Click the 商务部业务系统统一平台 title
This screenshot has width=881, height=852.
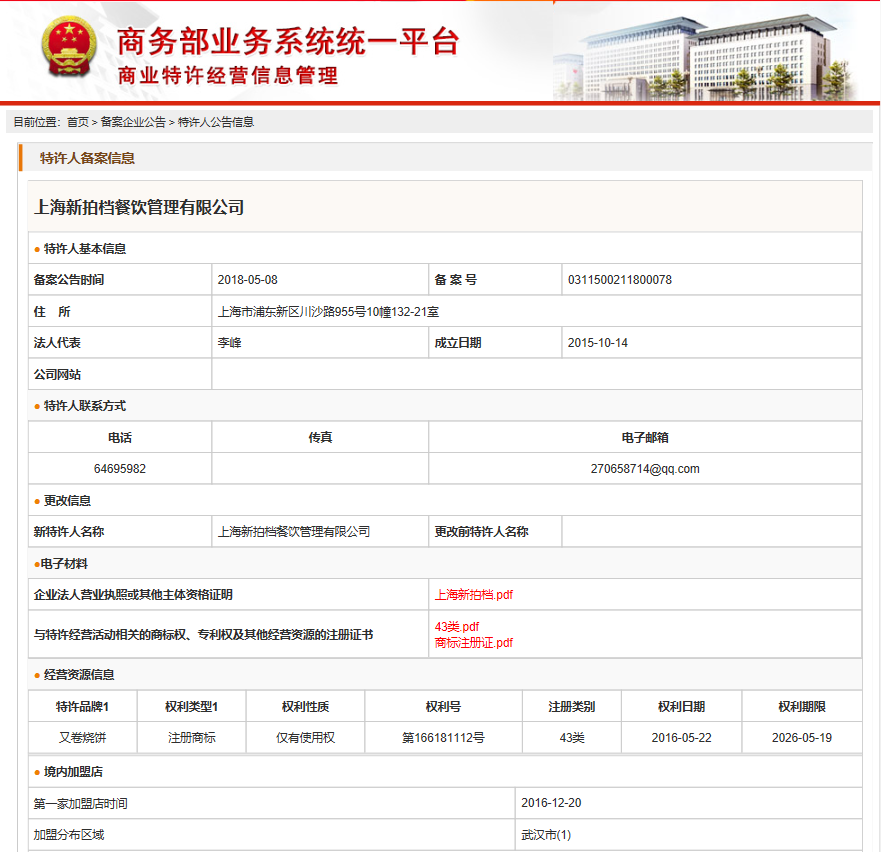coord(288,41)
